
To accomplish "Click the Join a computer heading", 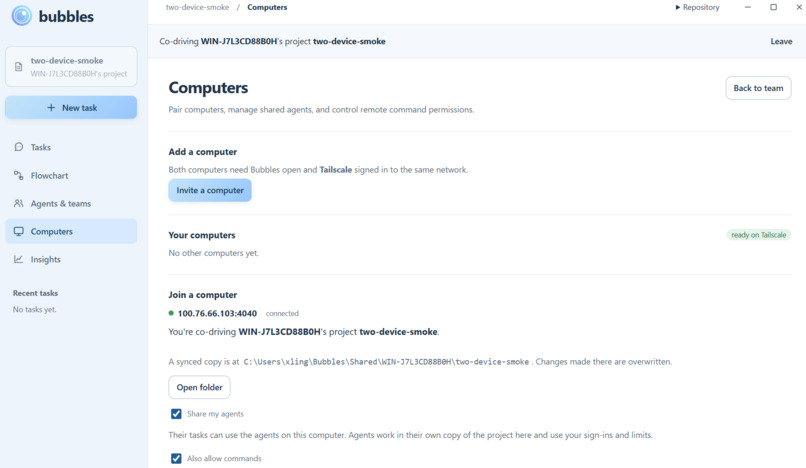I will [x=203, y=295].
